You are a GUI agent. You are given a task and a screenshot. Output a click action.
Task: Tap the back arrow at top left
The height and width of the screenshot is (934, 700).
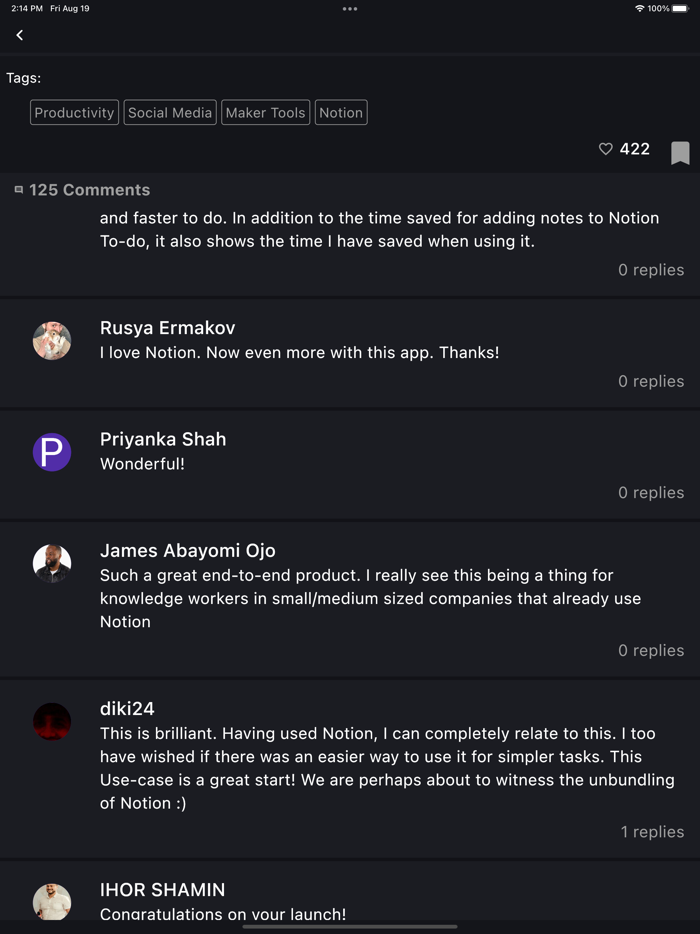click(19, 35)
